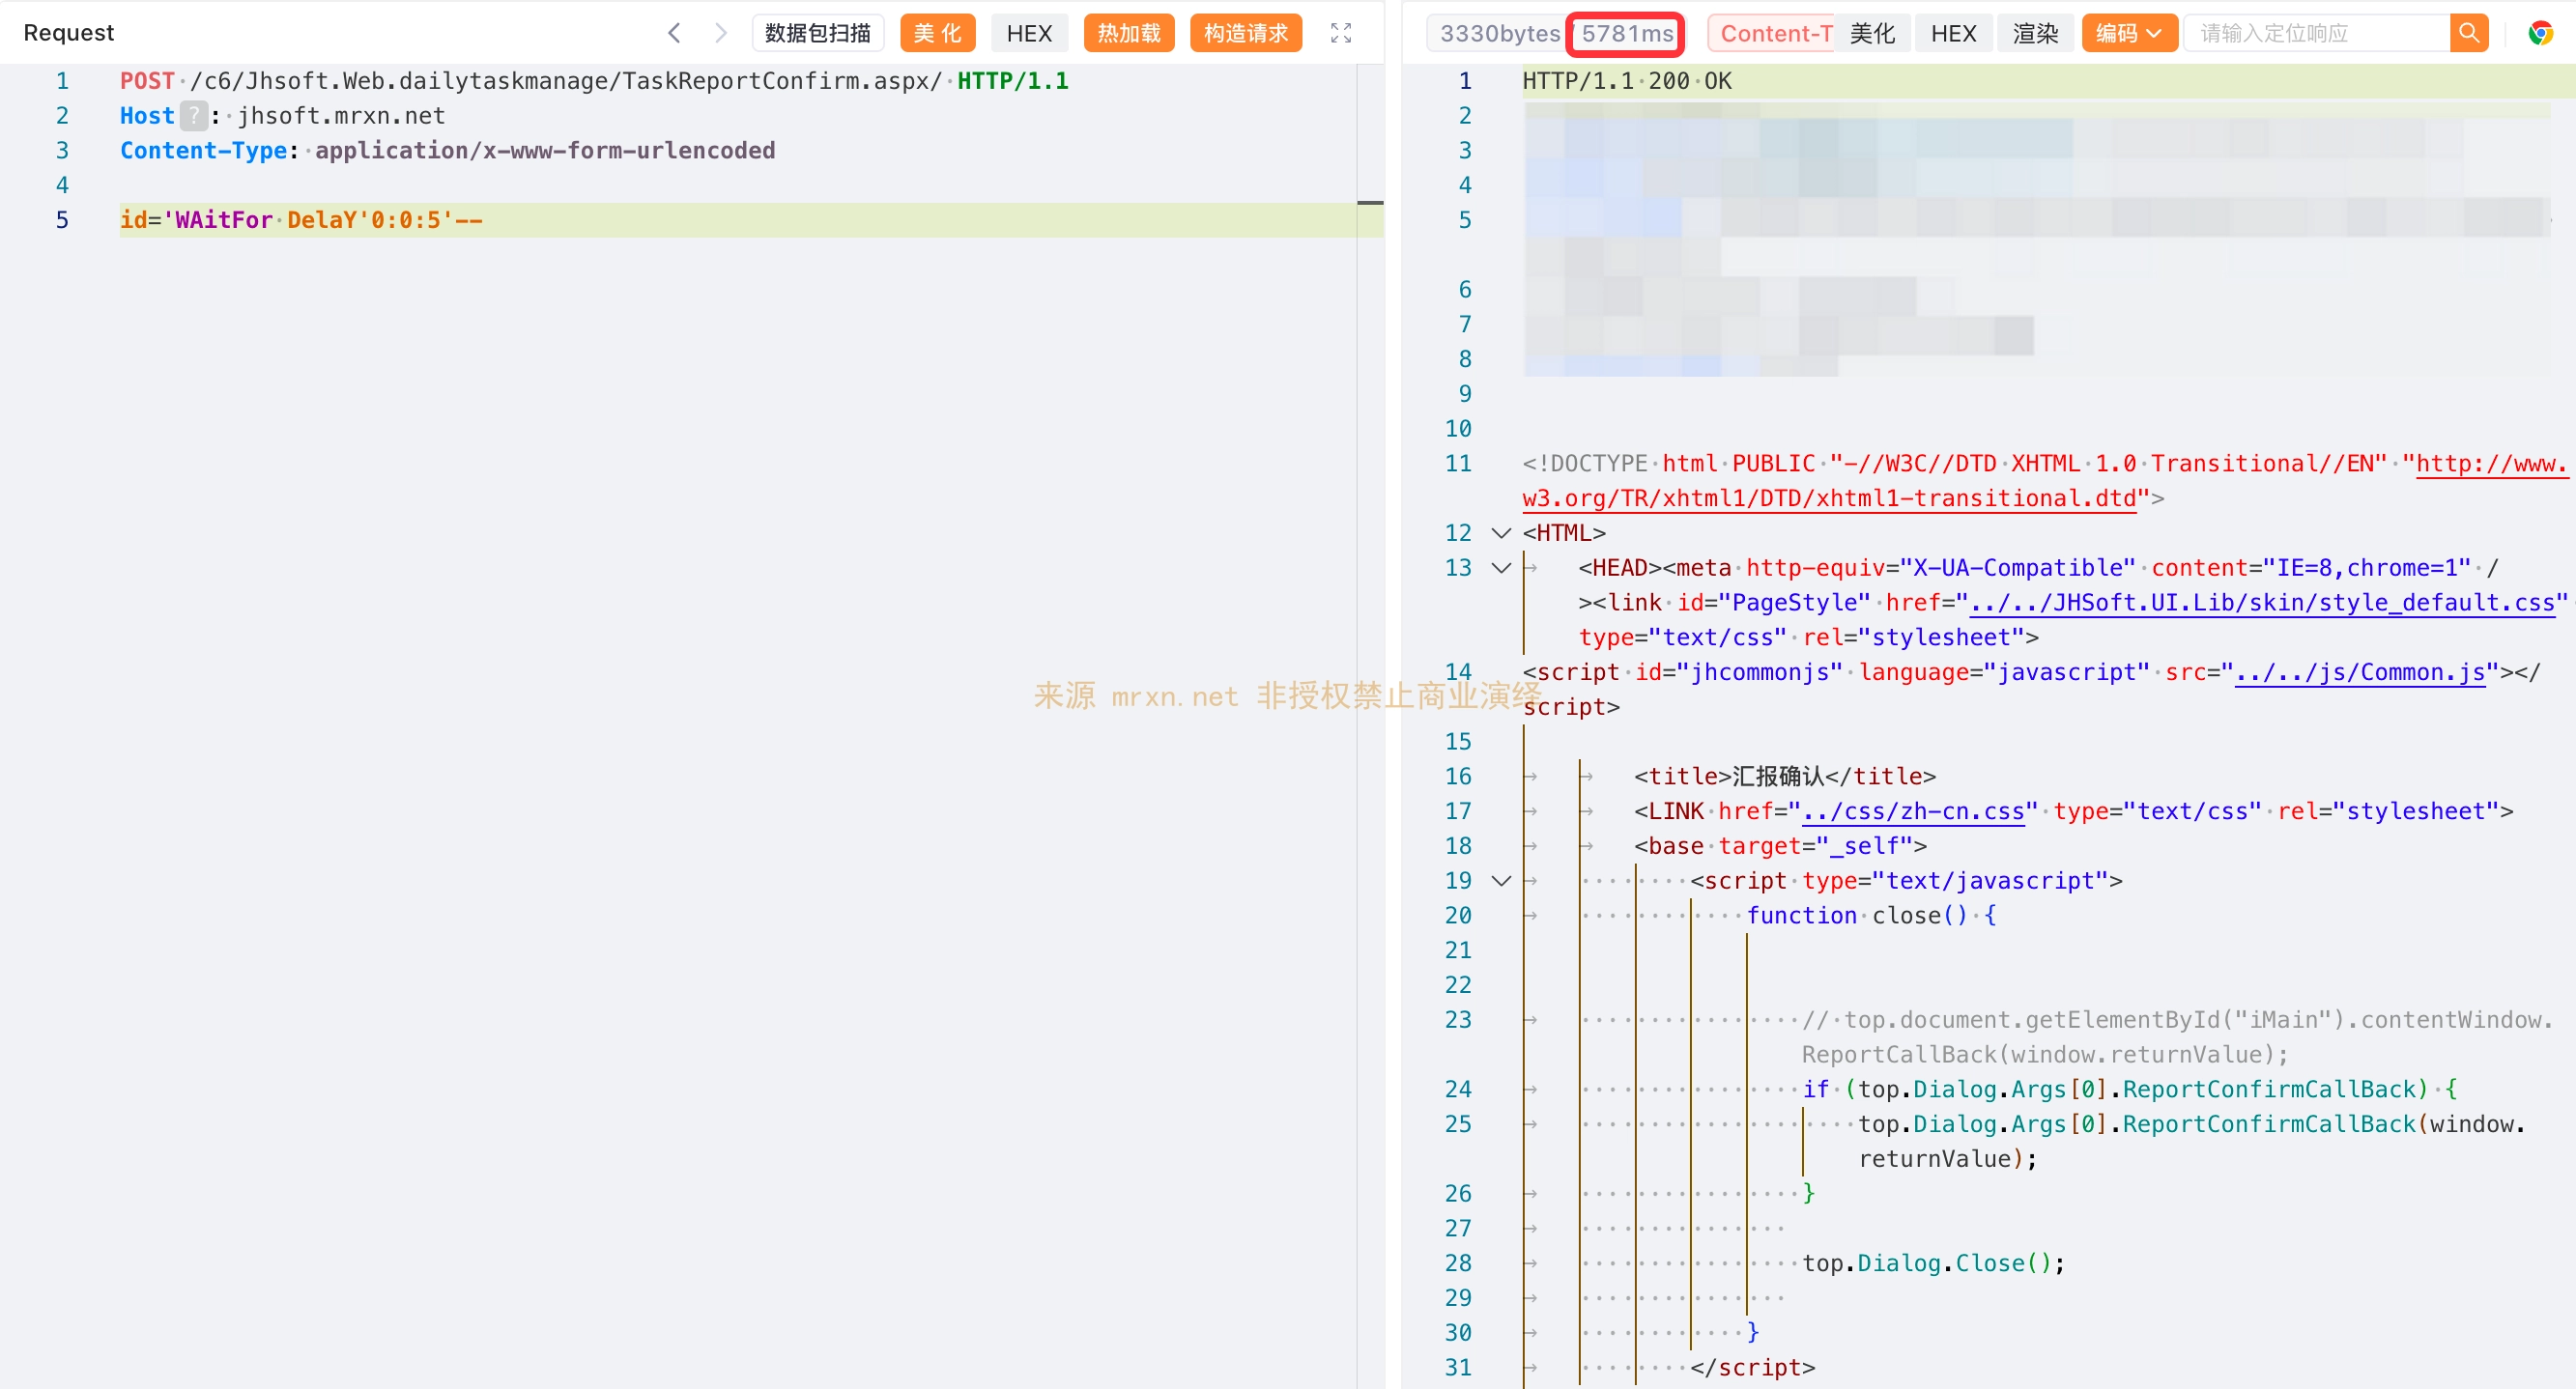Click the 构造请求 button
This screenshot has width=2576, height=1389.
1246,33
